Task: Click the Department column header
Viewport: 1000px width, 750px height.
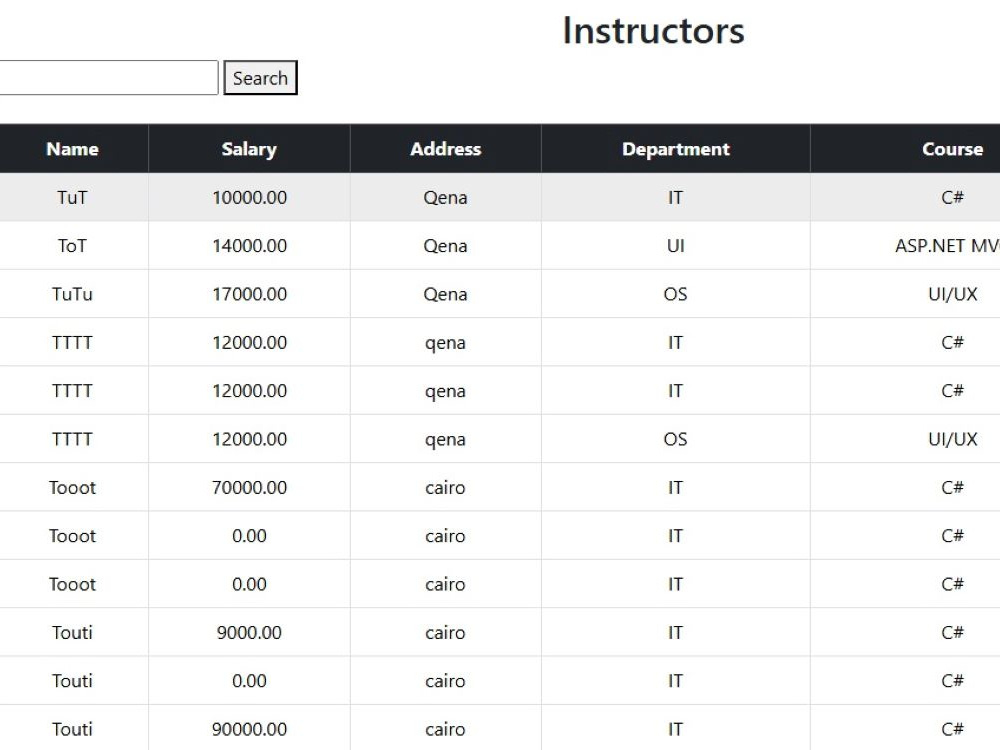Action: (676, 149)
